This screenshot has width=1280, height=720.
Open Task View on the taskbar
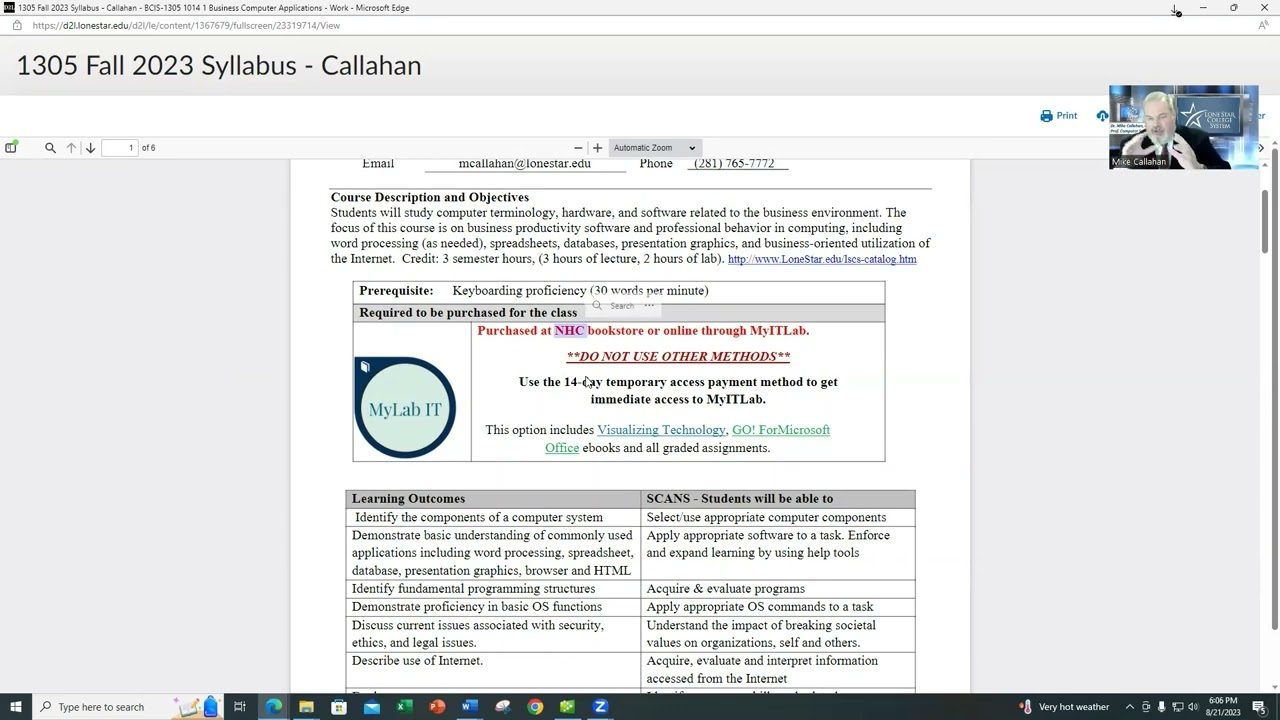point(240,707)
